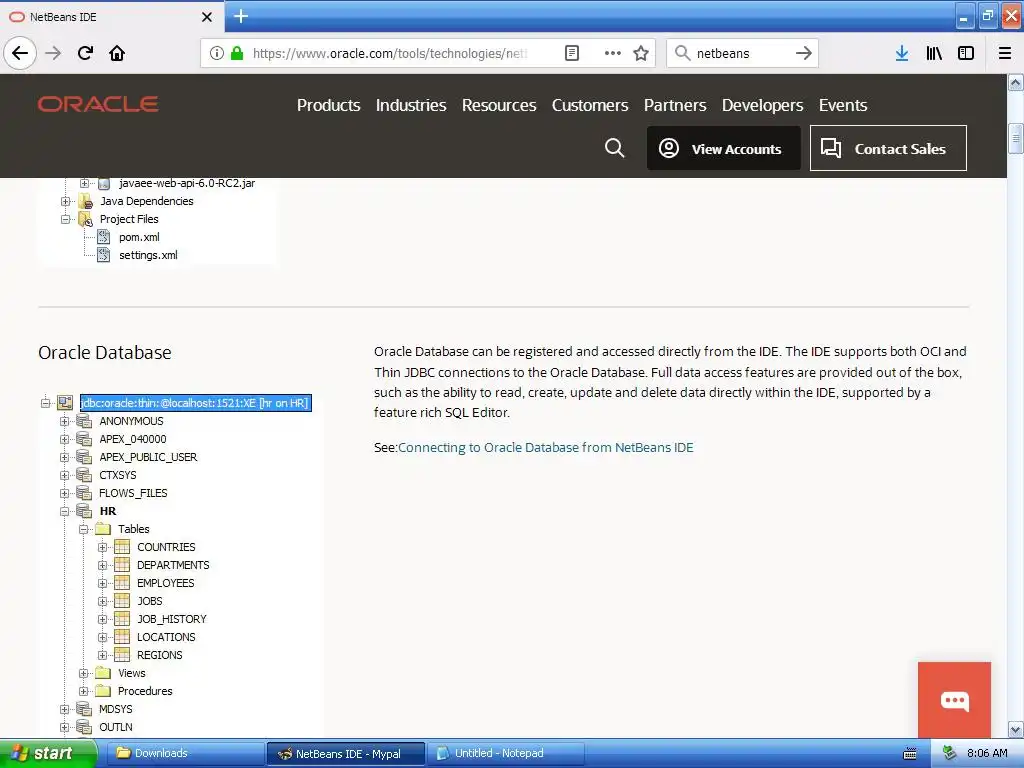Go back with the browser back arrow

point(20,53)
